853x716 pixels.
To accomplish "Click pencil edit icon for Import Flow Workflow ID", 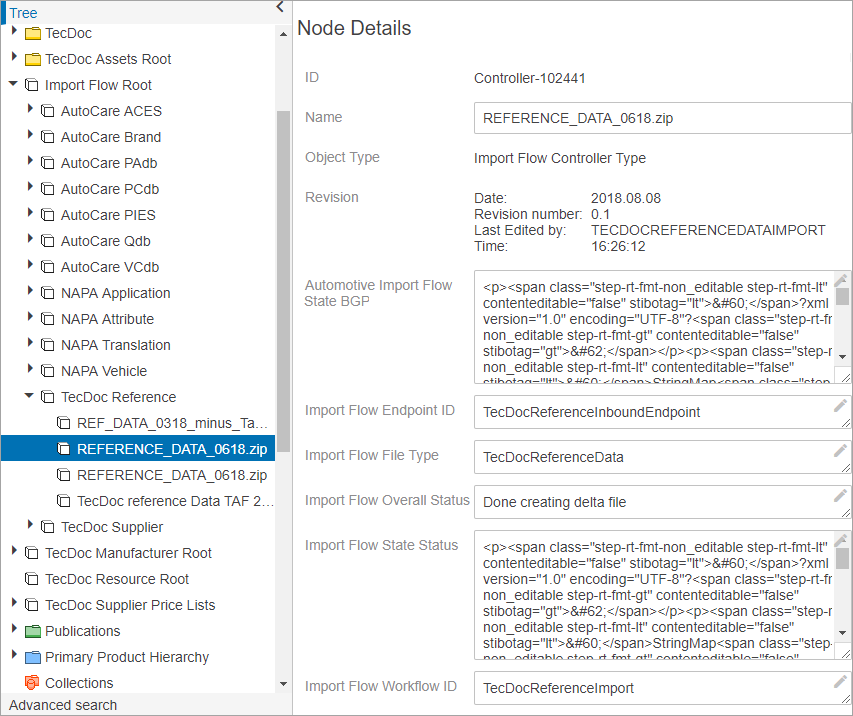I will [840, 681].
